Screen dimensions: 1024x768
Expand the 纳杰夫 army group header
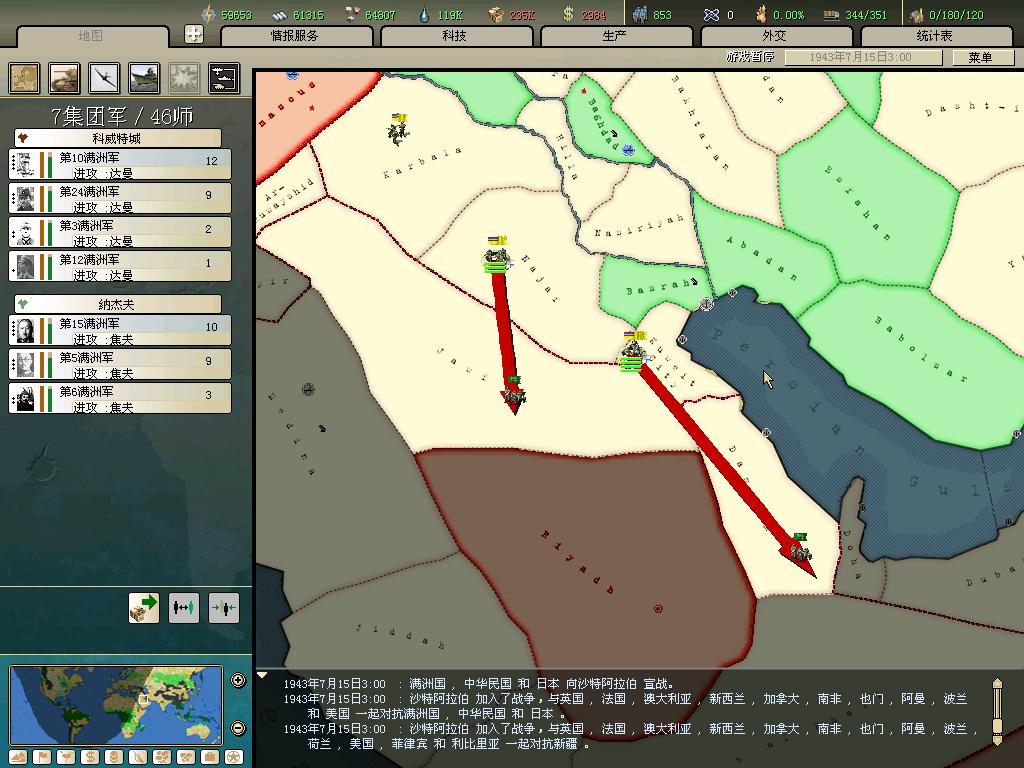click(x=117, y=303)
